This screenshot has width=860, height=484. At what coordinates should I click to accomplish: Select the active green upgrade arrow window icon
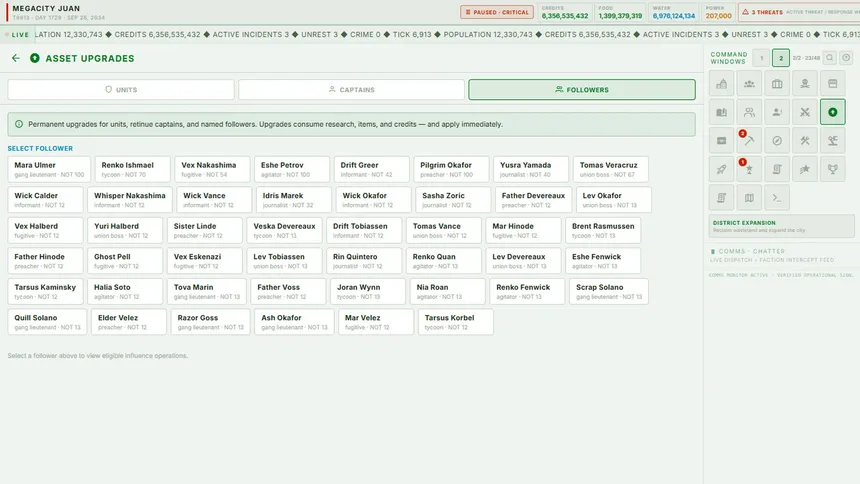[x=833, y=112]
